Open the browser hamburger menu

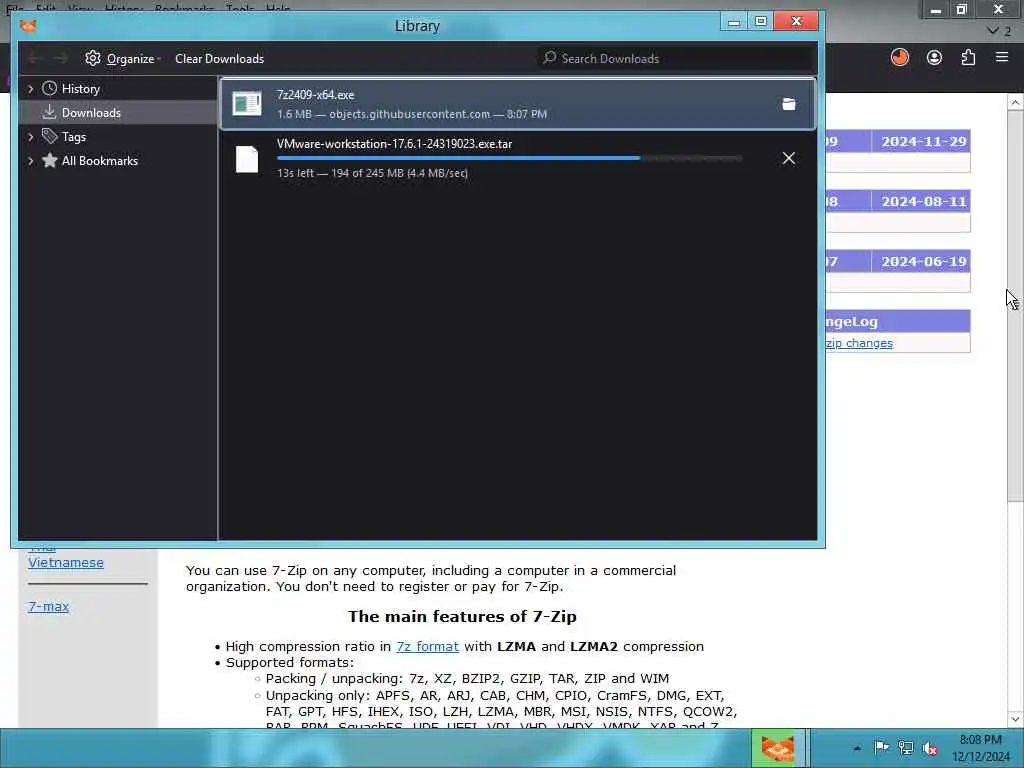1002,57
